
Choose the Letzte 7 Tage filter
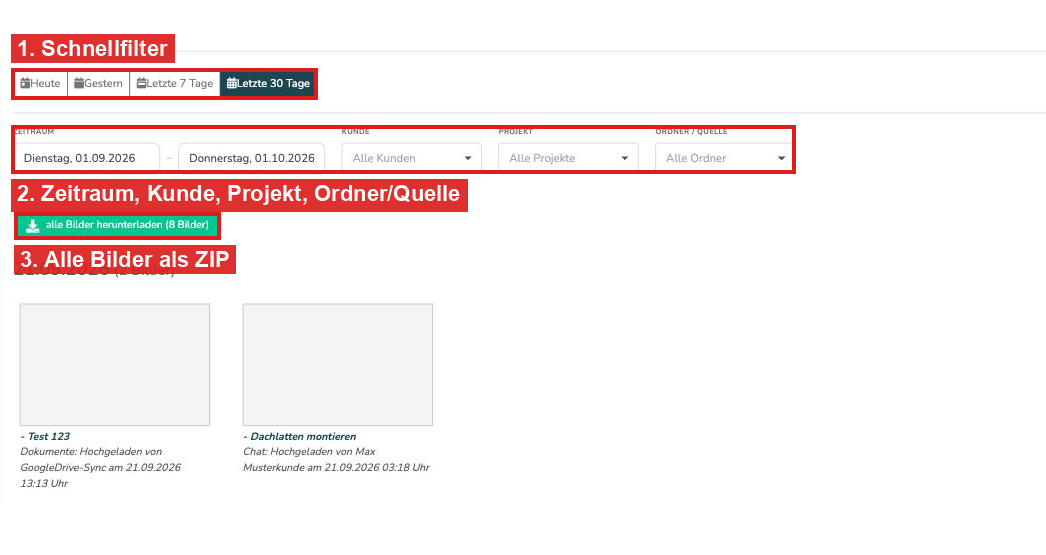click(175, 83)
